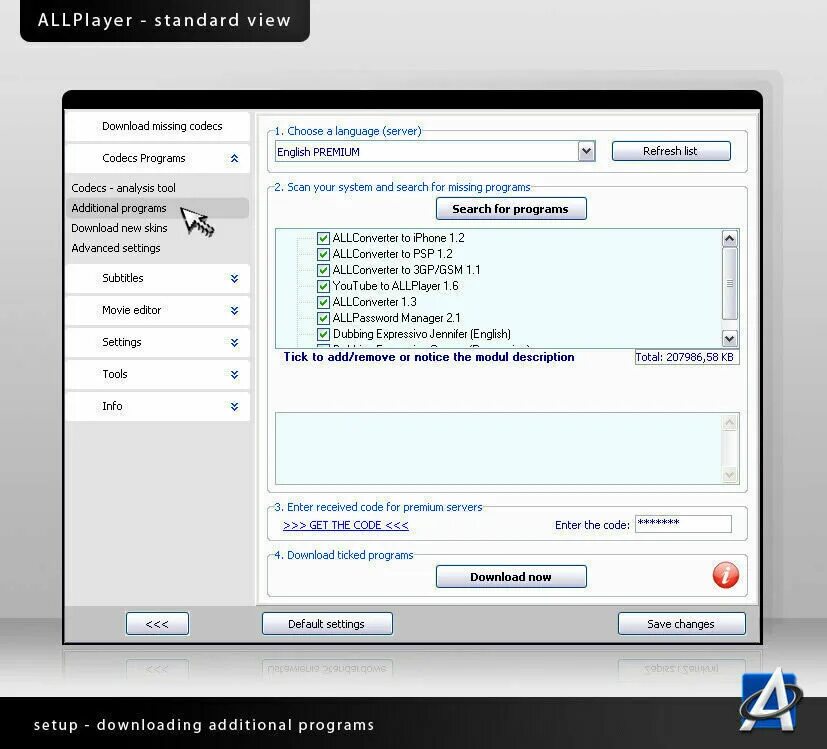Image resolution: width=827 pixels, height=749 pixels.
Task: Click Search for programs button
Action: (x=511, y=209)
